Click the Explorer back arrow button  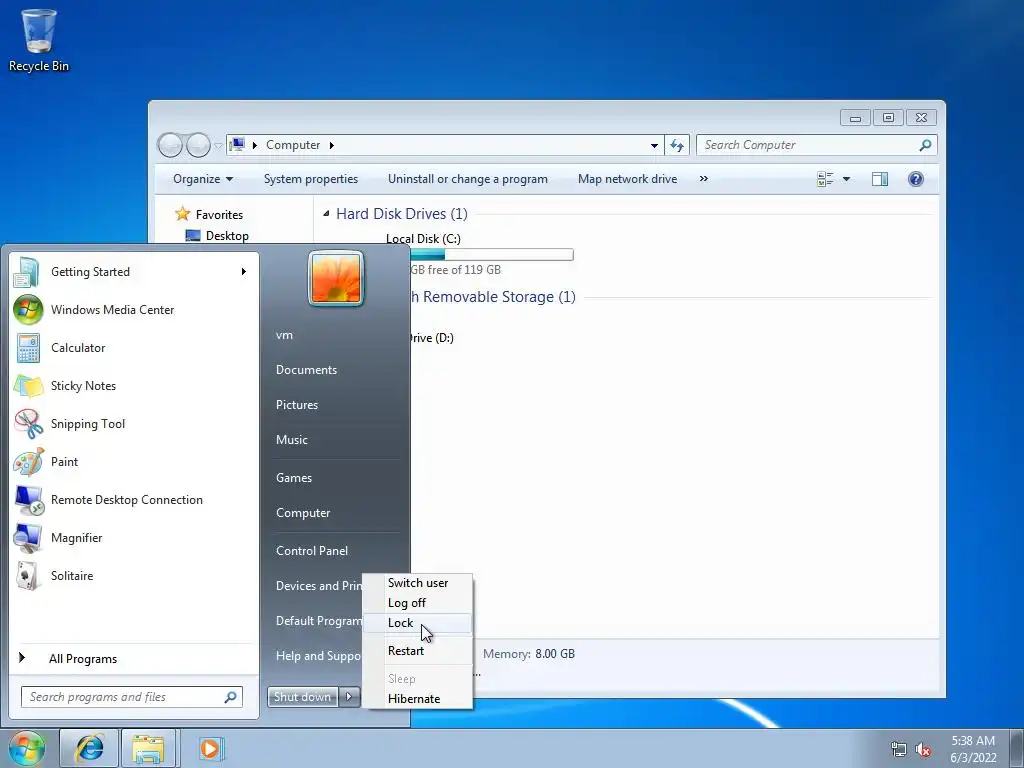170,145
